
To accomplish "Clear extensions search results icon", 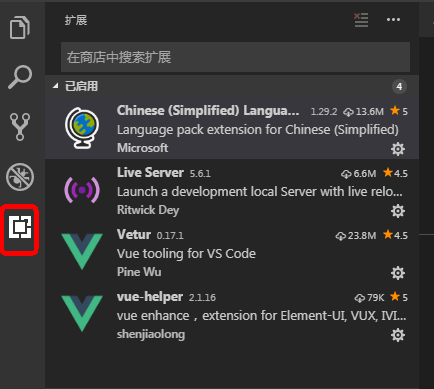I will point(361,20).
